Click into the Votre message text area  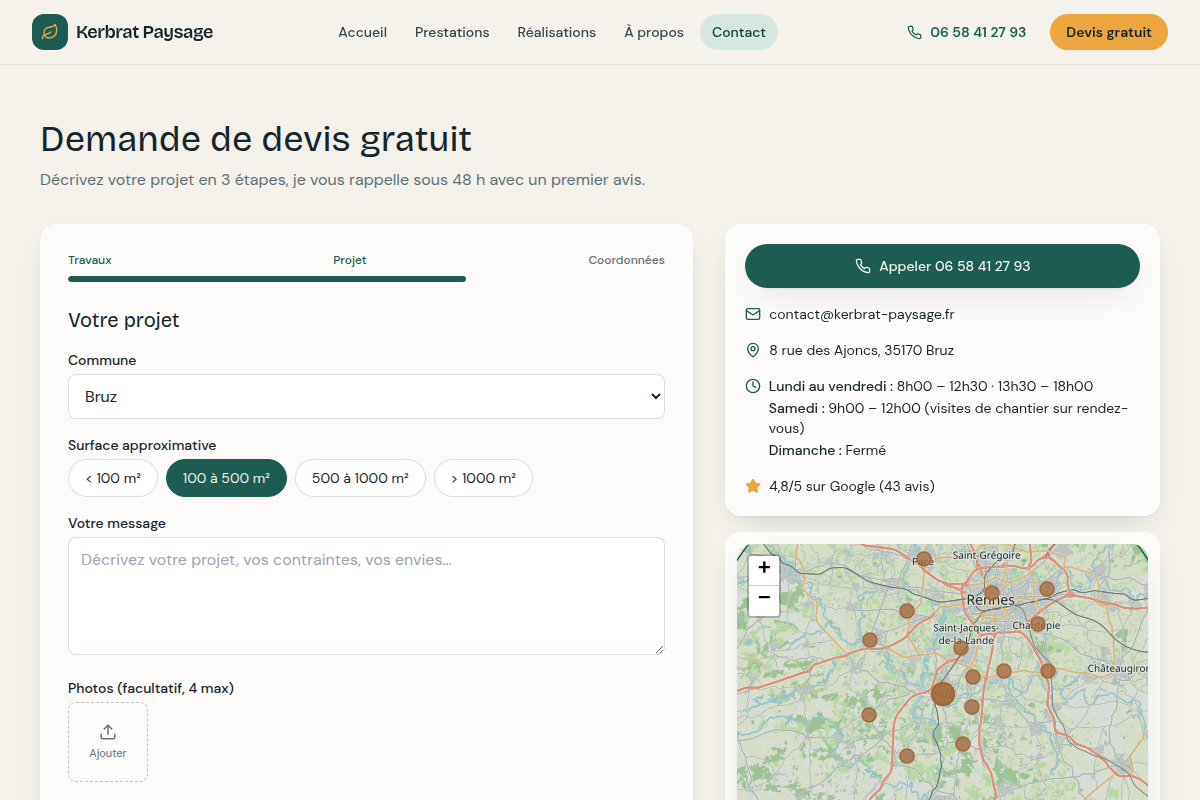366,596
